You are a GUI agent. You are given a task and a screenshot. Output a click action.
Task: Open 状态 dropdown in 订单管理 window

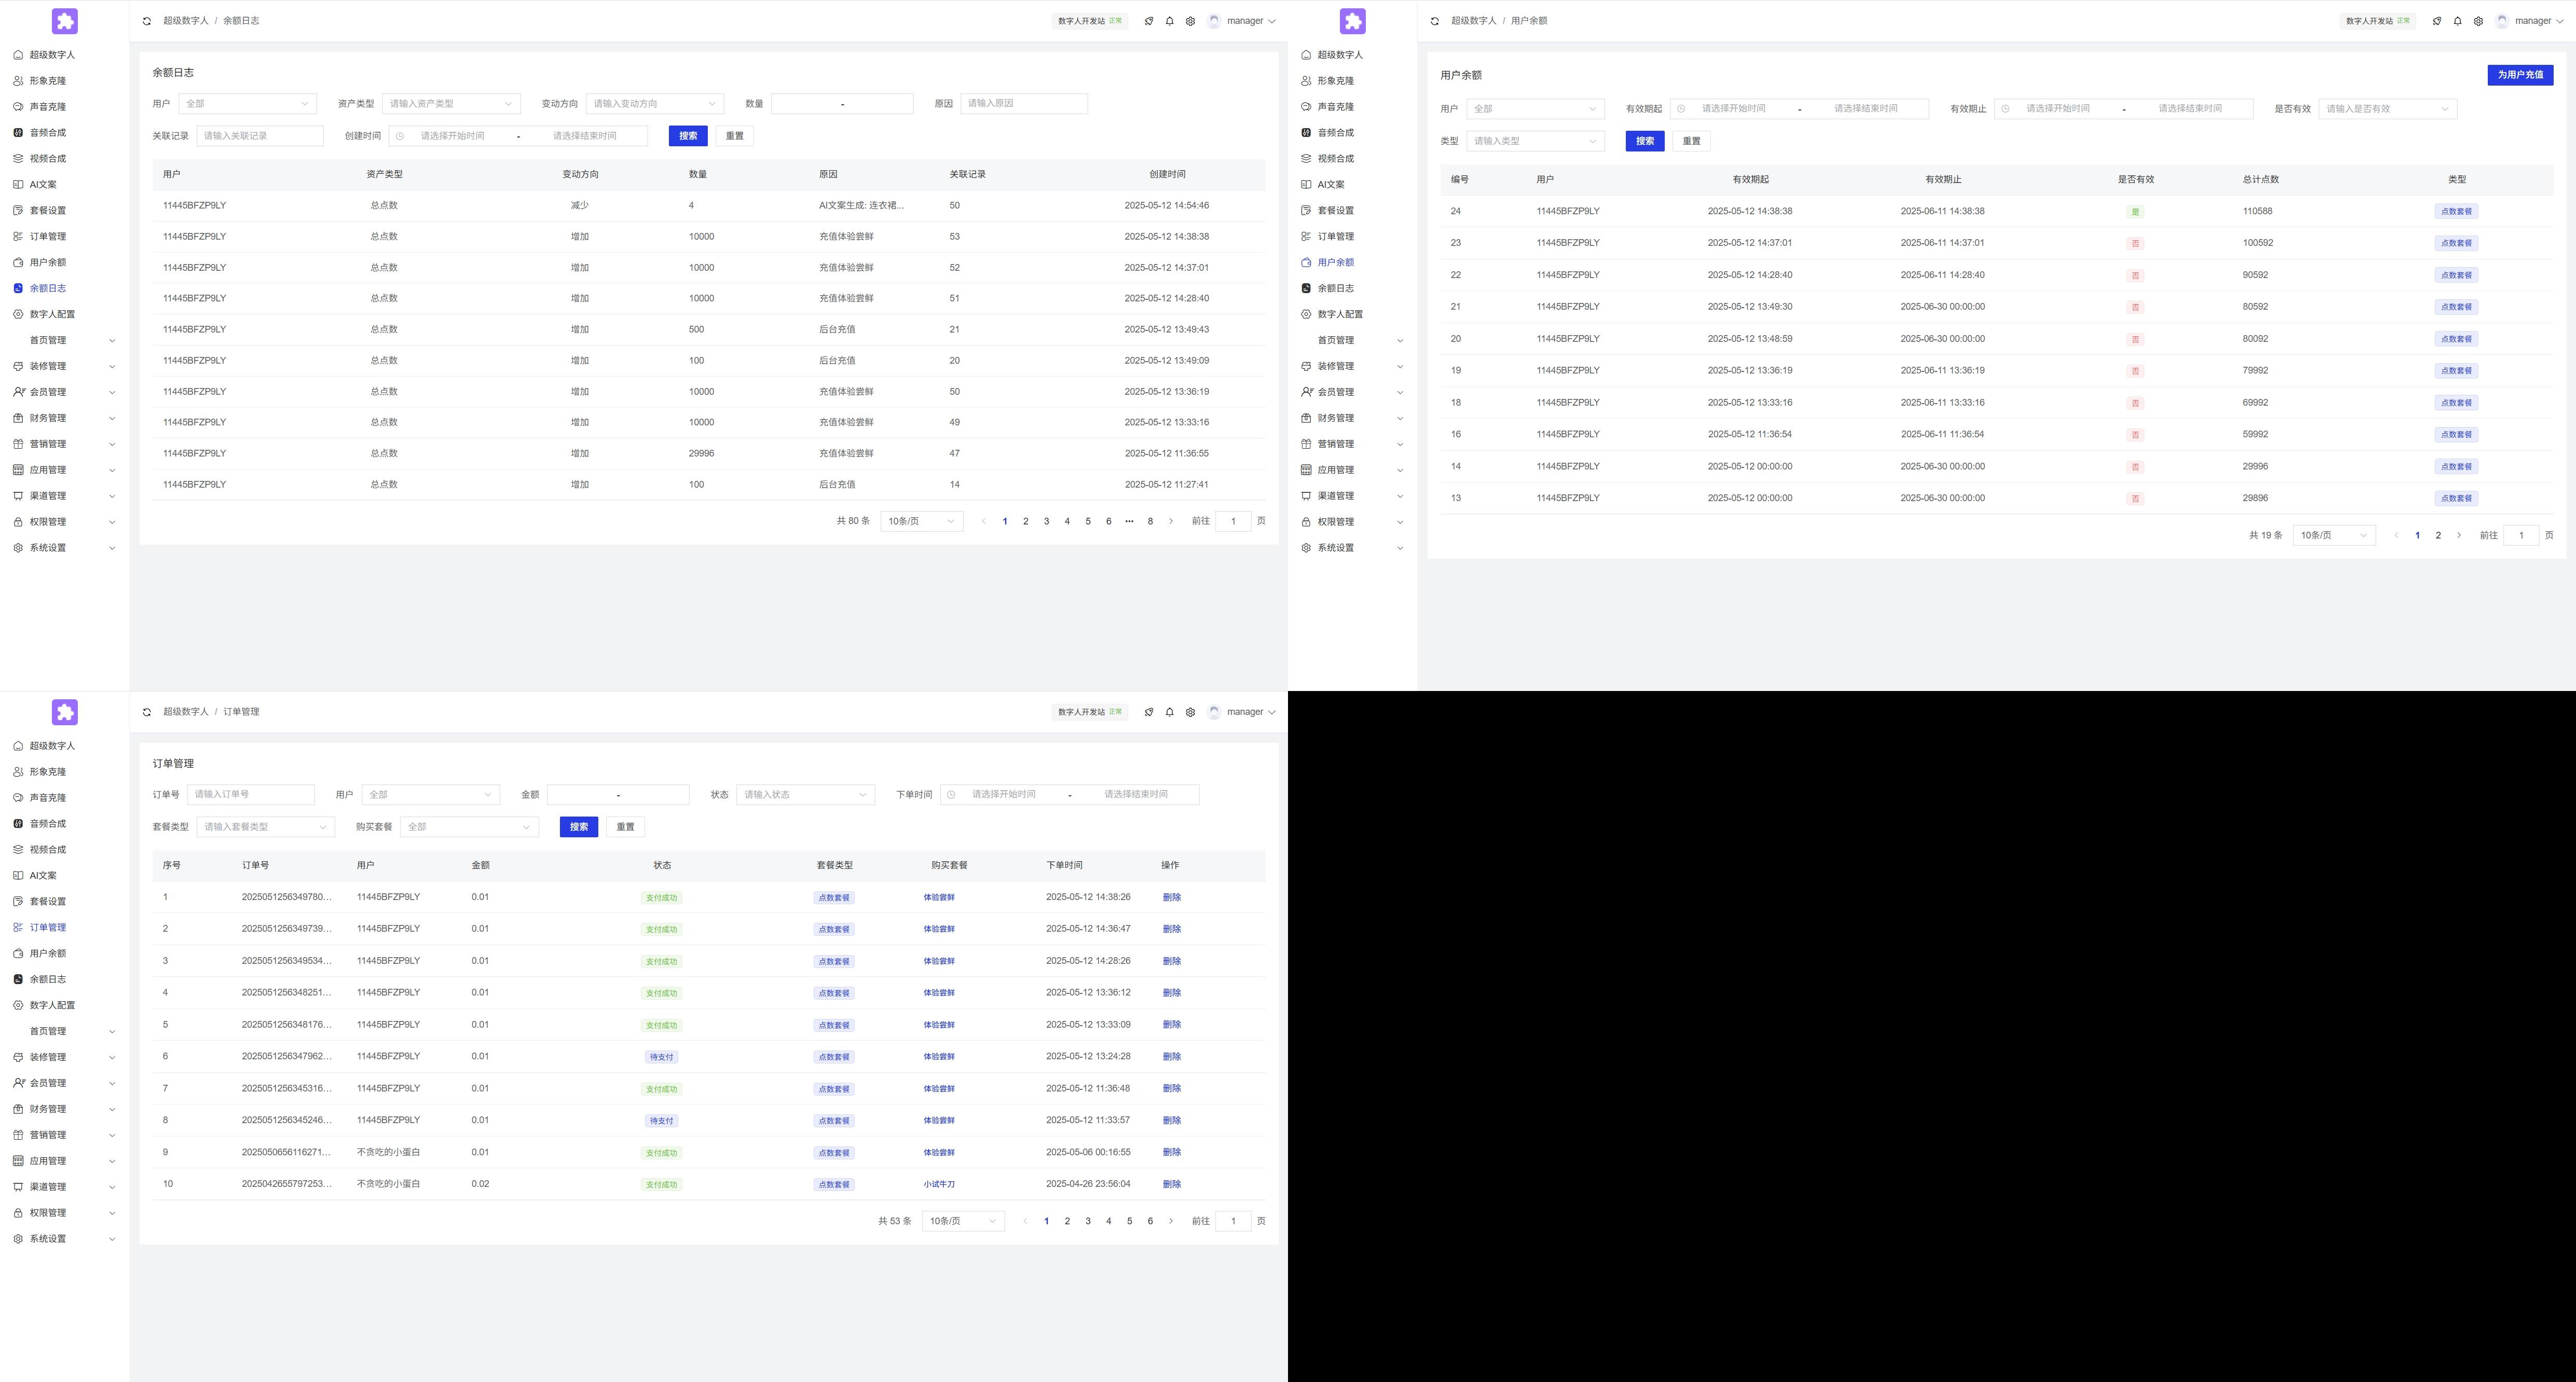tap(806, 795)
